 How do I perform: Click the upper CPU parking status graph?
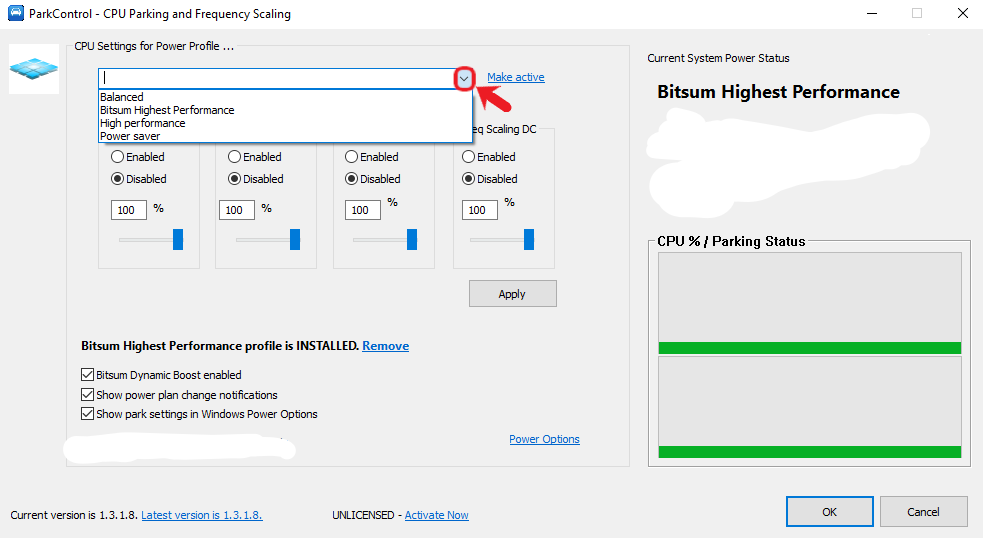[x=809, y=303]
